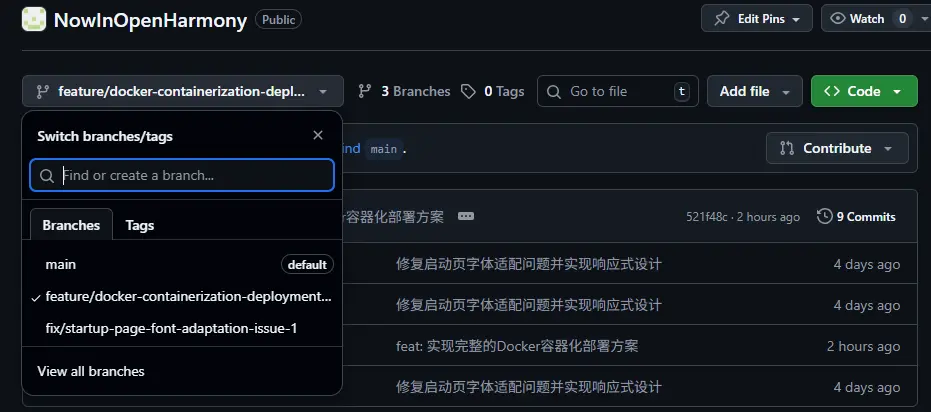Click the branch icon beside 3 Branches
Image resolution: width=931 pixels, height=412 pixels.
pos(365,91)
